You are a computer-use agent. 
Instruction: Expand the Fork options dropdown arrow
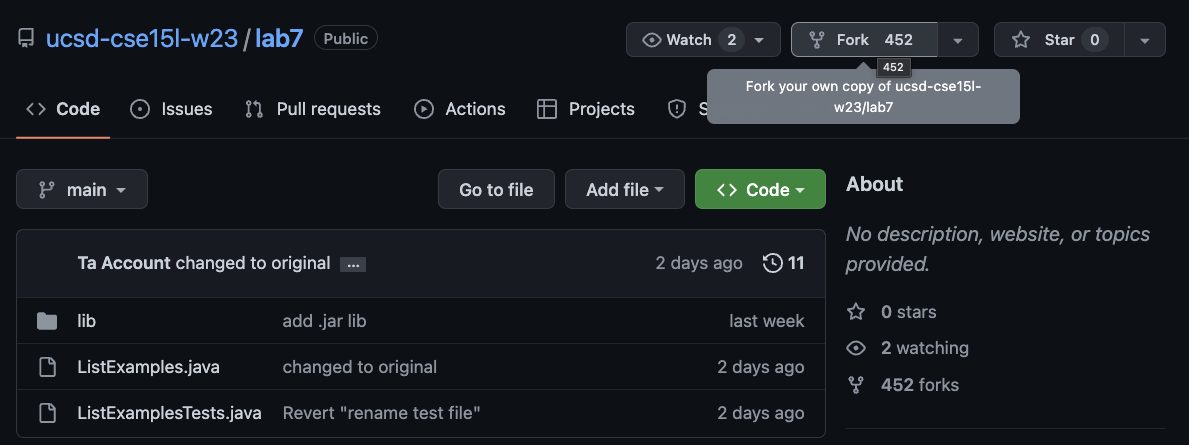(x=958, y=39)
